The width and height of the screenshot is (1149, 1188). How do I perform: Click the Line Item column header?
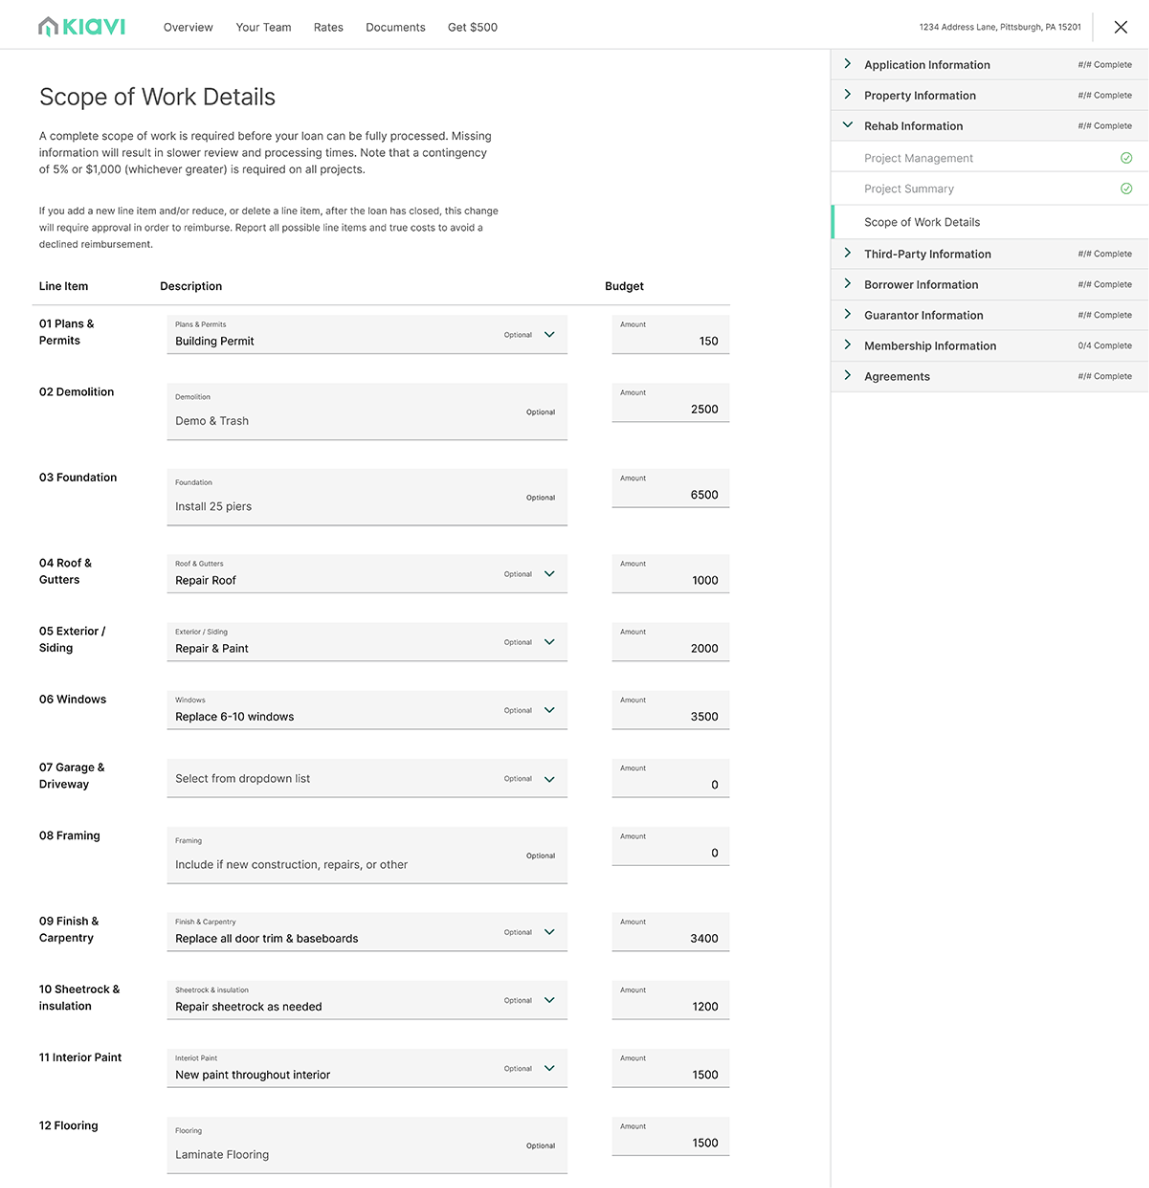coord(64,286)
